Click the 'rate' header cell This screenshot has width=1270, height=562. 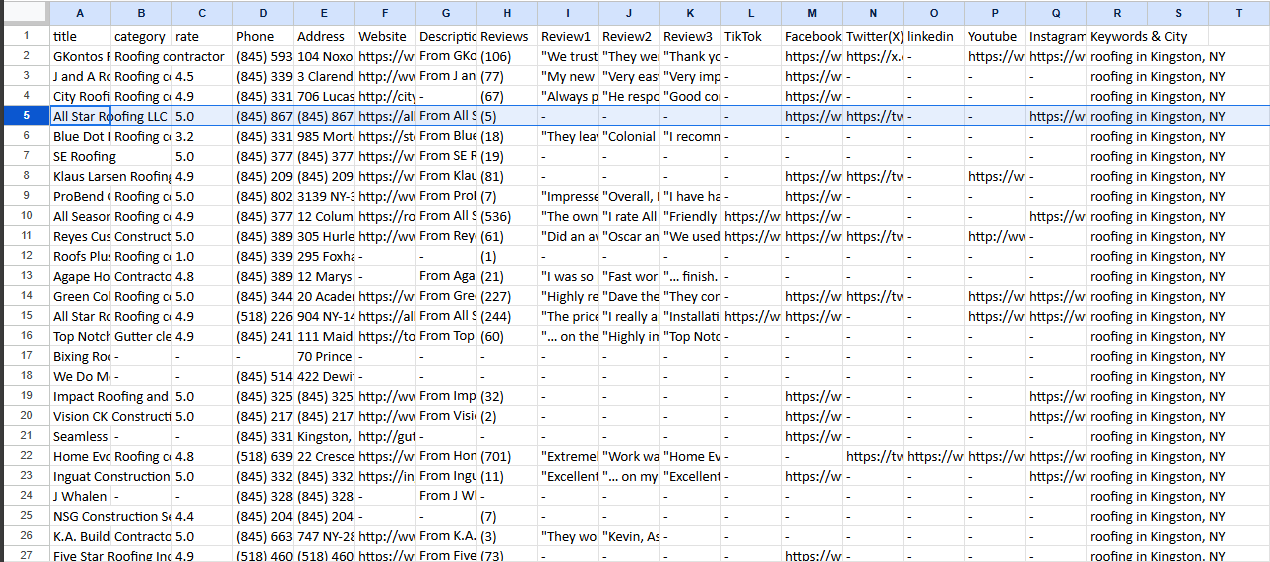(202, 36)
